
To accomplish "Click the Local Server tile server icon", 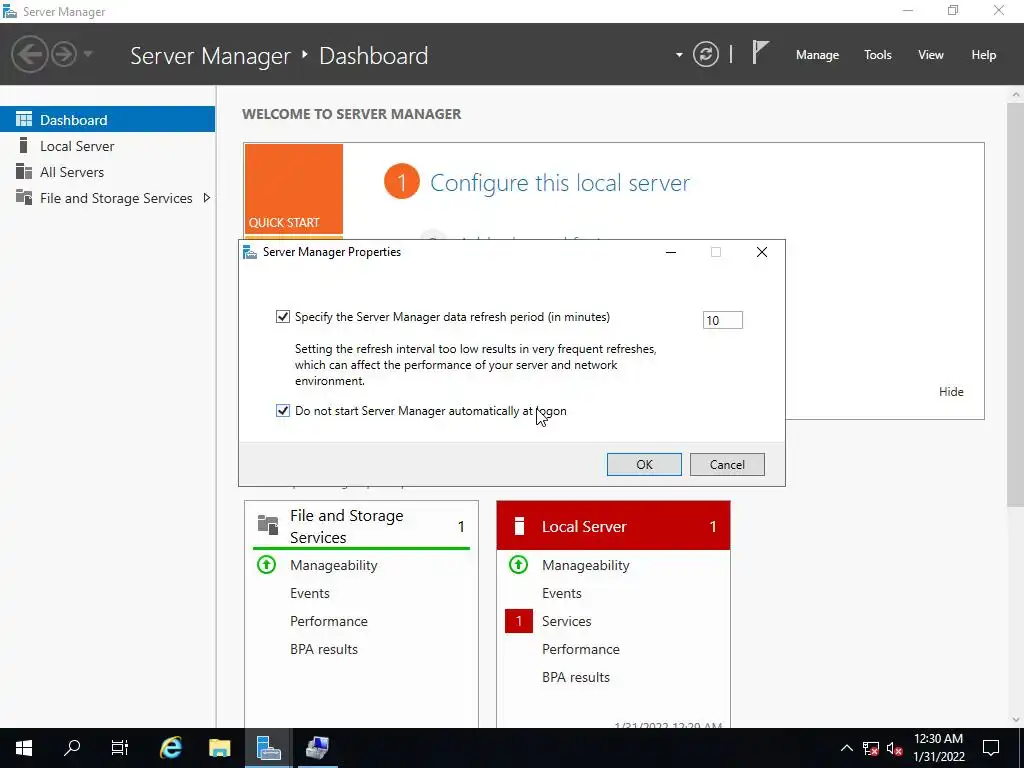I will (519, 526).
